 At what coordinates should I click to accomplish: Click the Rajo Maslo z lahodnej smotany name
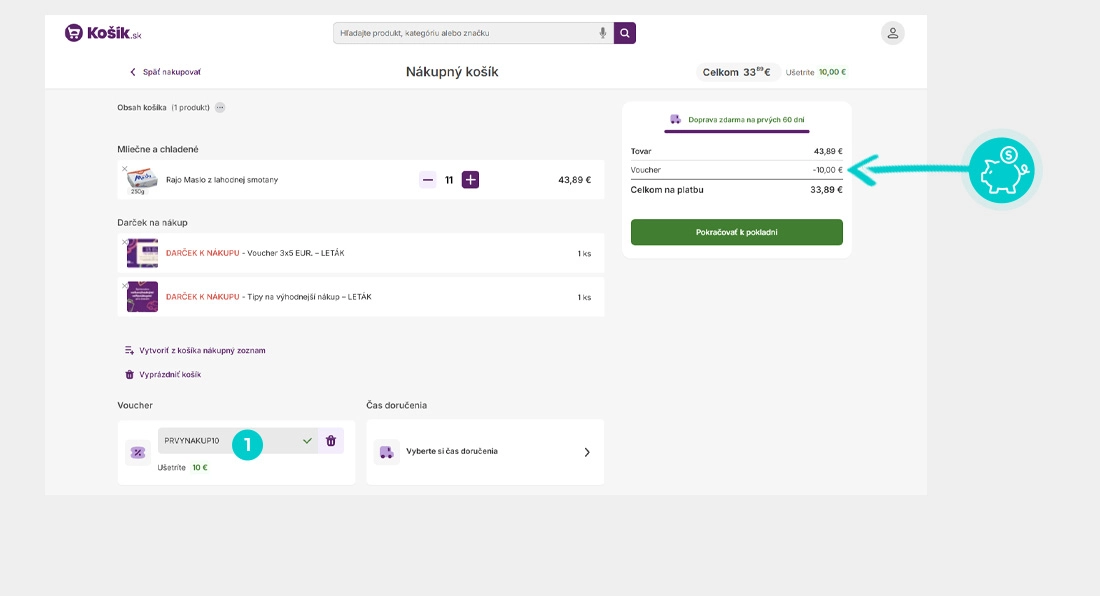222,180
